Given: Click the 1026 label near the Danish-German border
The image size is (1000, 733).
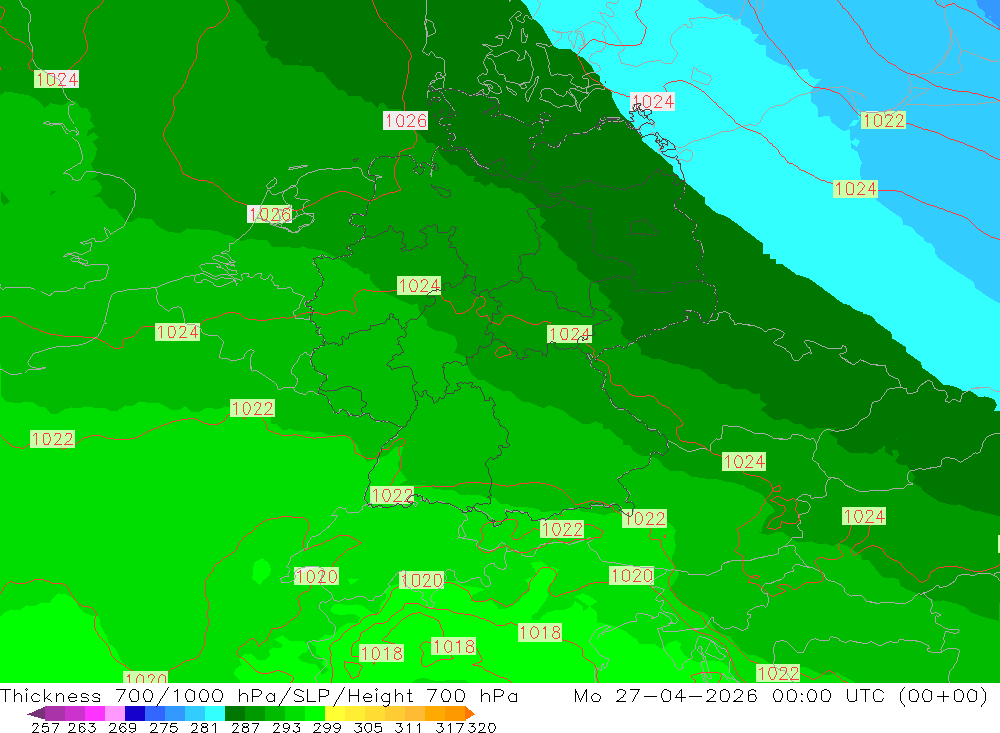Looking at the screenshot, I should [x=406, y=121].
